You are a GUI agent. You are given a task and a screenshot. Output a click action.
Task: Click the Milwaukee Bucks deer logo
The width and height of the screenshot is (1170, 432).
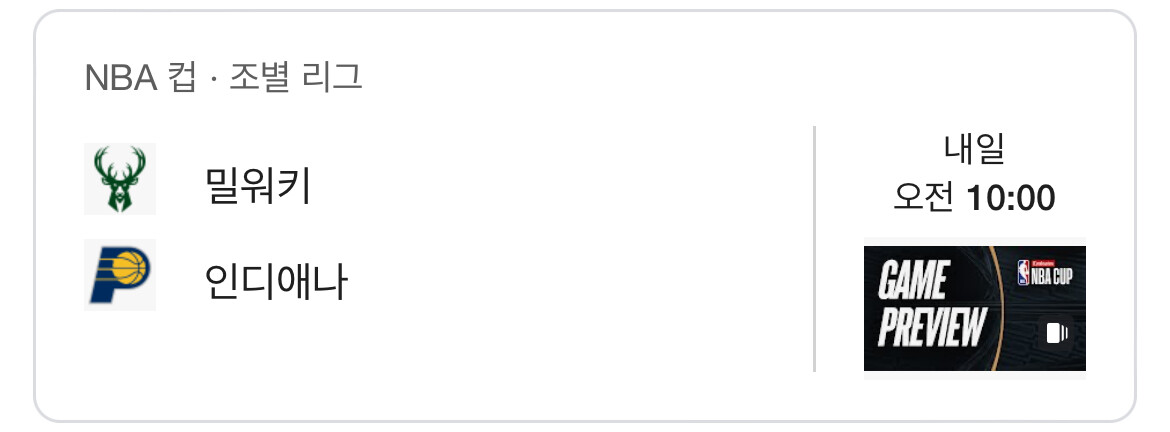120,179
